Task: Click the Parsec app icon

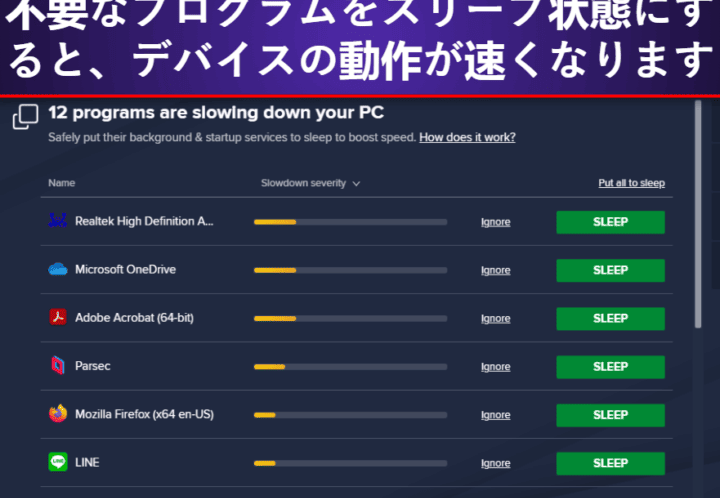Action: (x=58, y=366)
